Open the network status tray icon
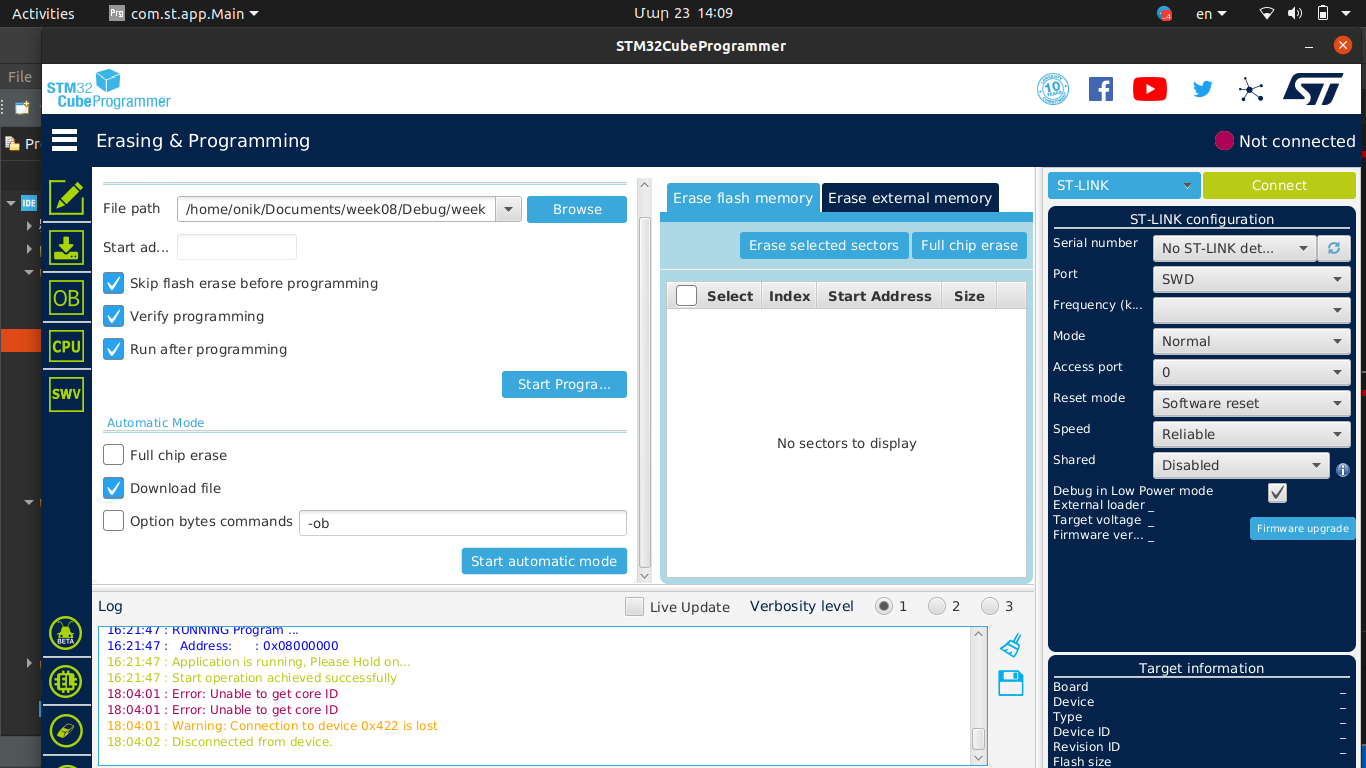Image resolution: width=1366 pixels, height=768 pixels. point(1267,13)
